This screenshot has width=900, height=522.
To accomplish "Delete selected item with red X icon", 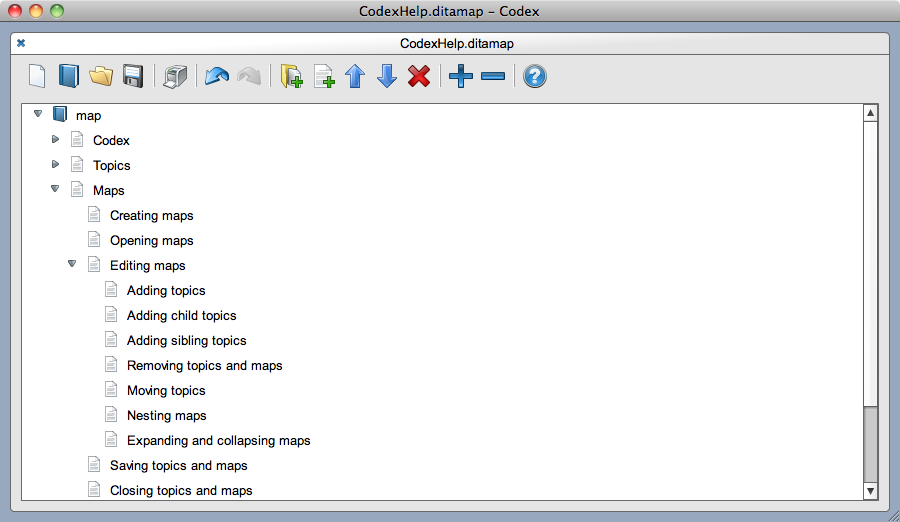I will coord(419,76).
